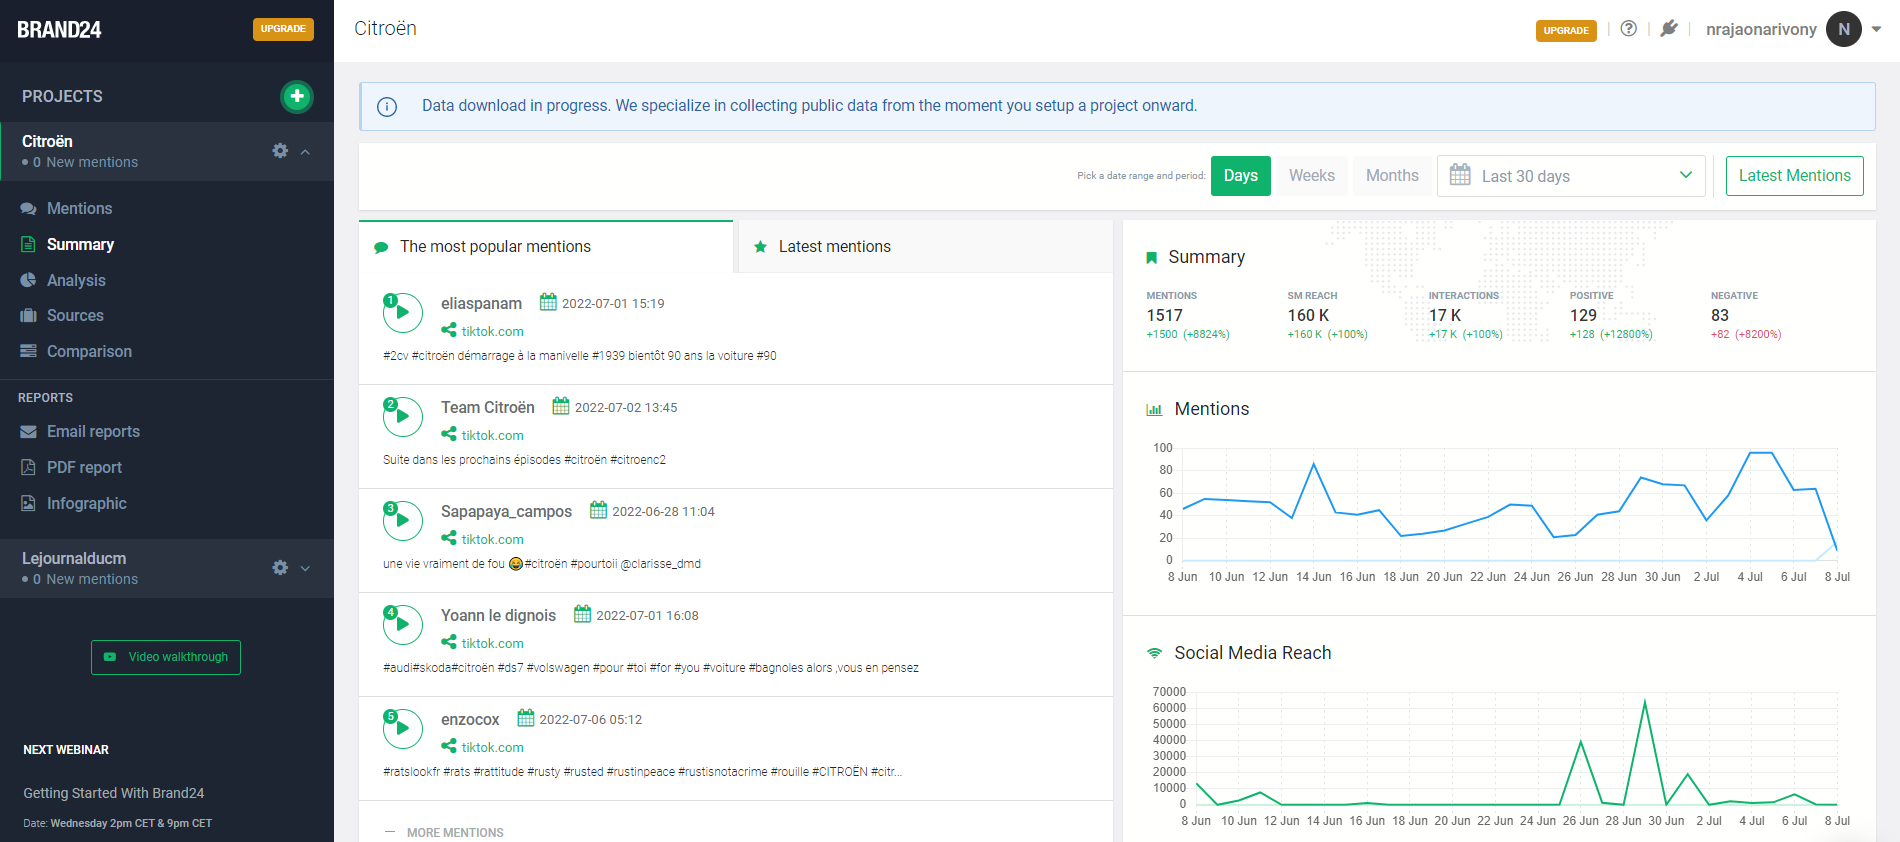Click the Comparison list icon
This screenshot has width=1900, height=842.
pos(28,351)
